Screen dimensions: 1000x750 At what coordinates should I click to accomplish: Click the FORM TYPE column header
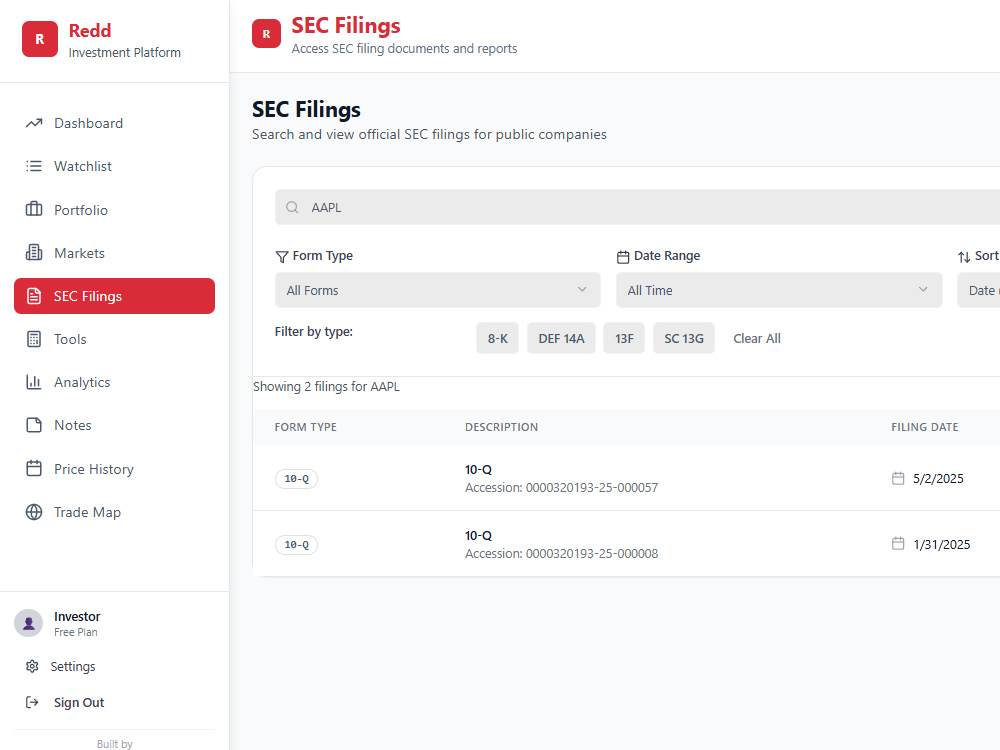pos(305,427)
